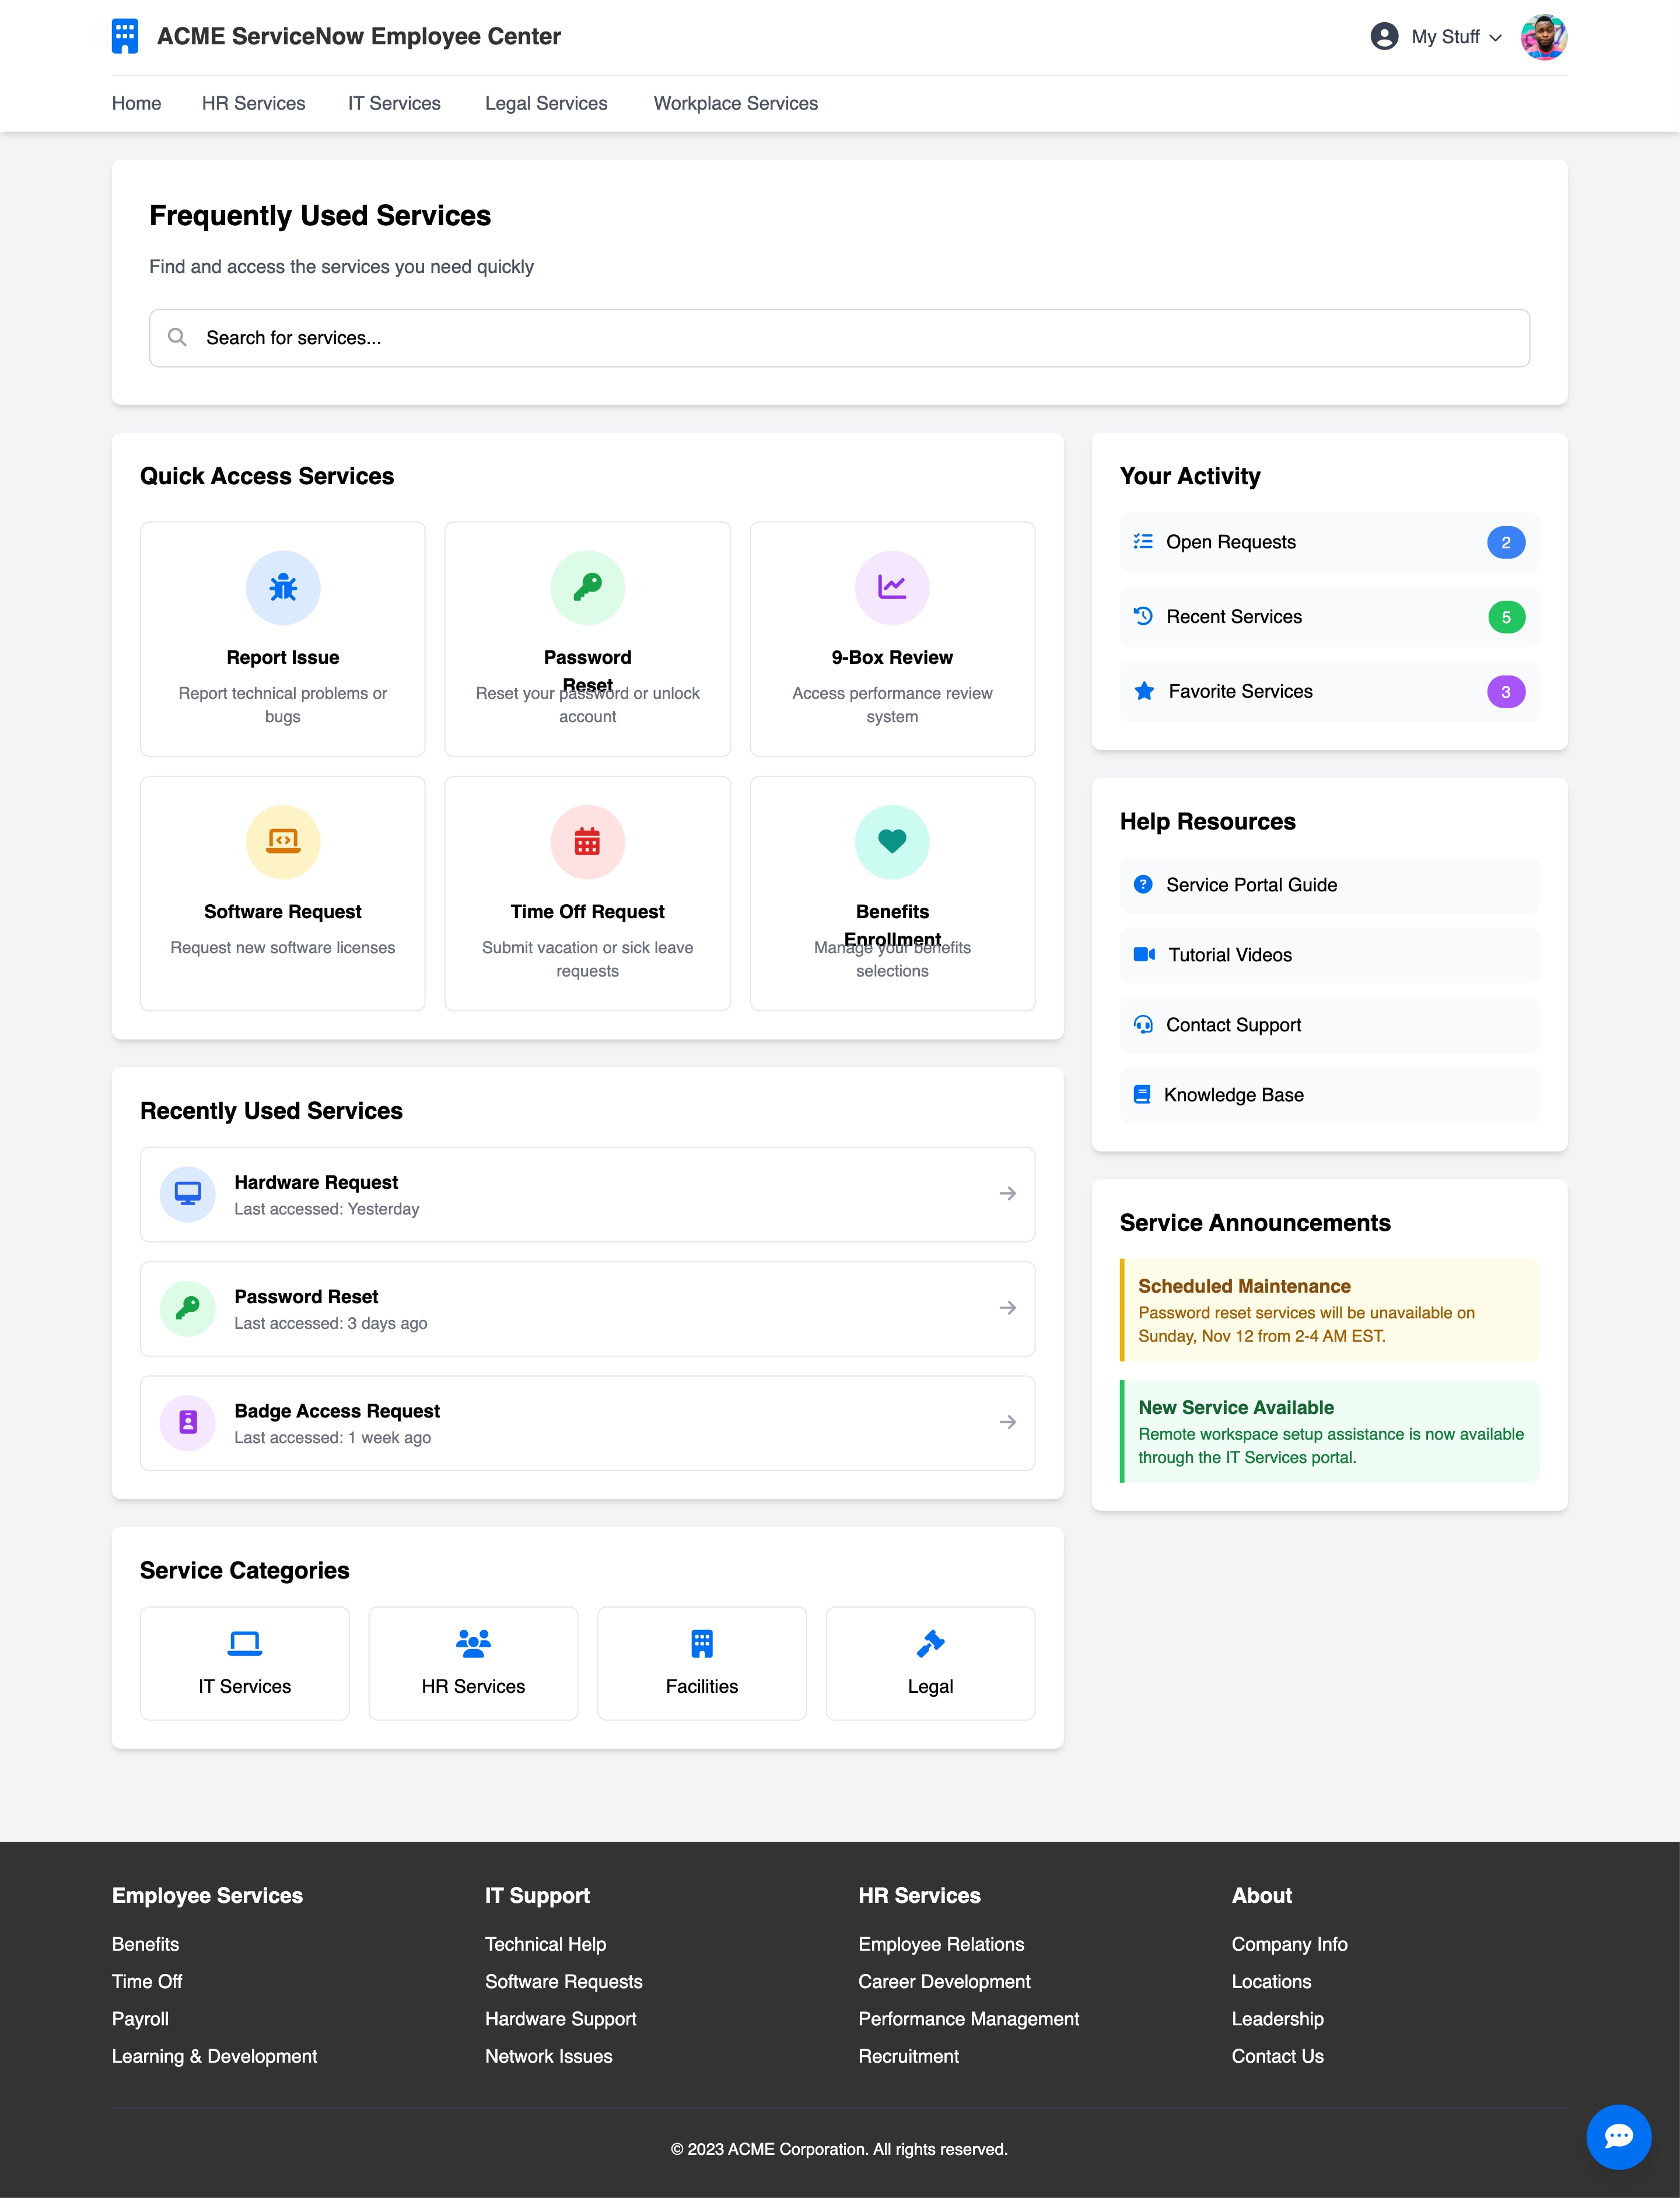Click the Contact Support headset icon

(x=1143, y=1024)
